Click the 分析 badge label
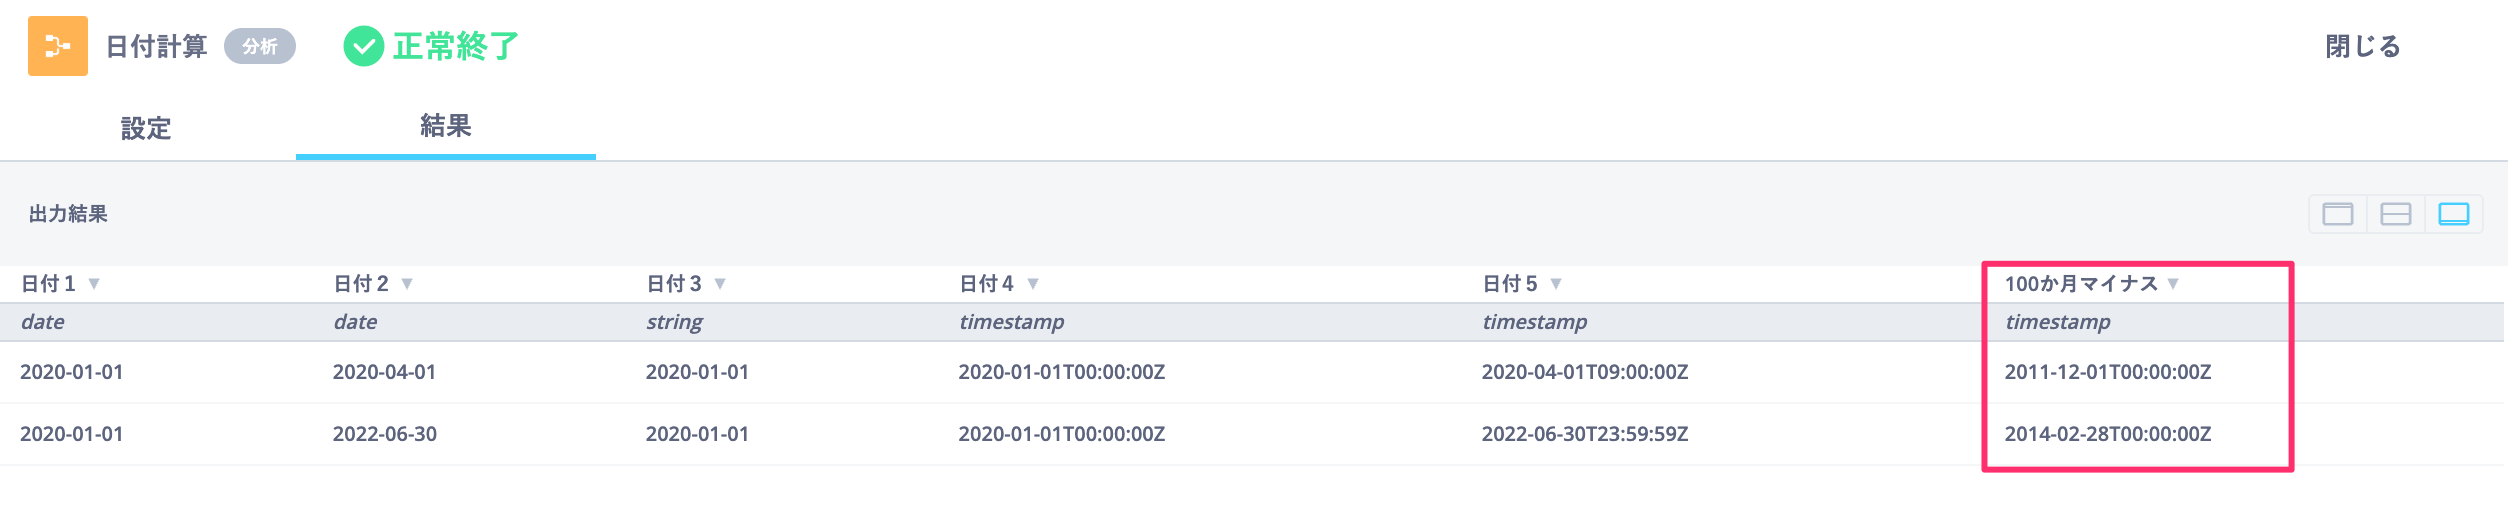Screen dimensions: 2508x524 click(260, 46)
